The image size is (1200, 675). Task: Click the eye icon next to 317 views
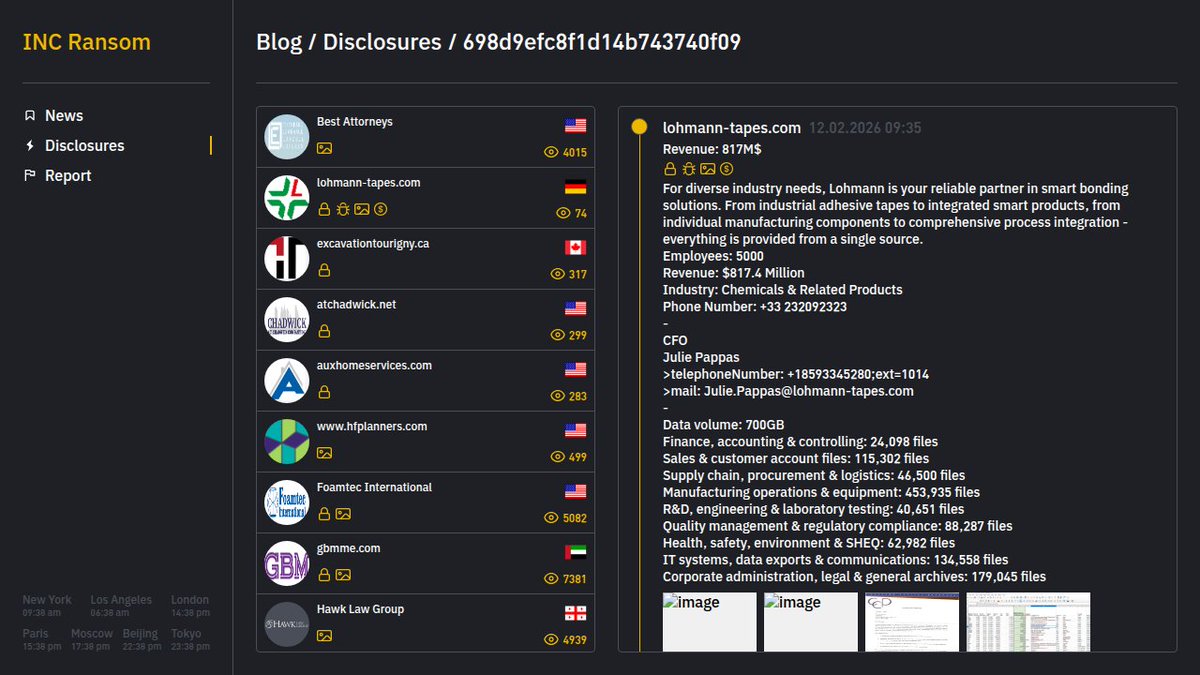pyautogui.click(x=557, y=275)
